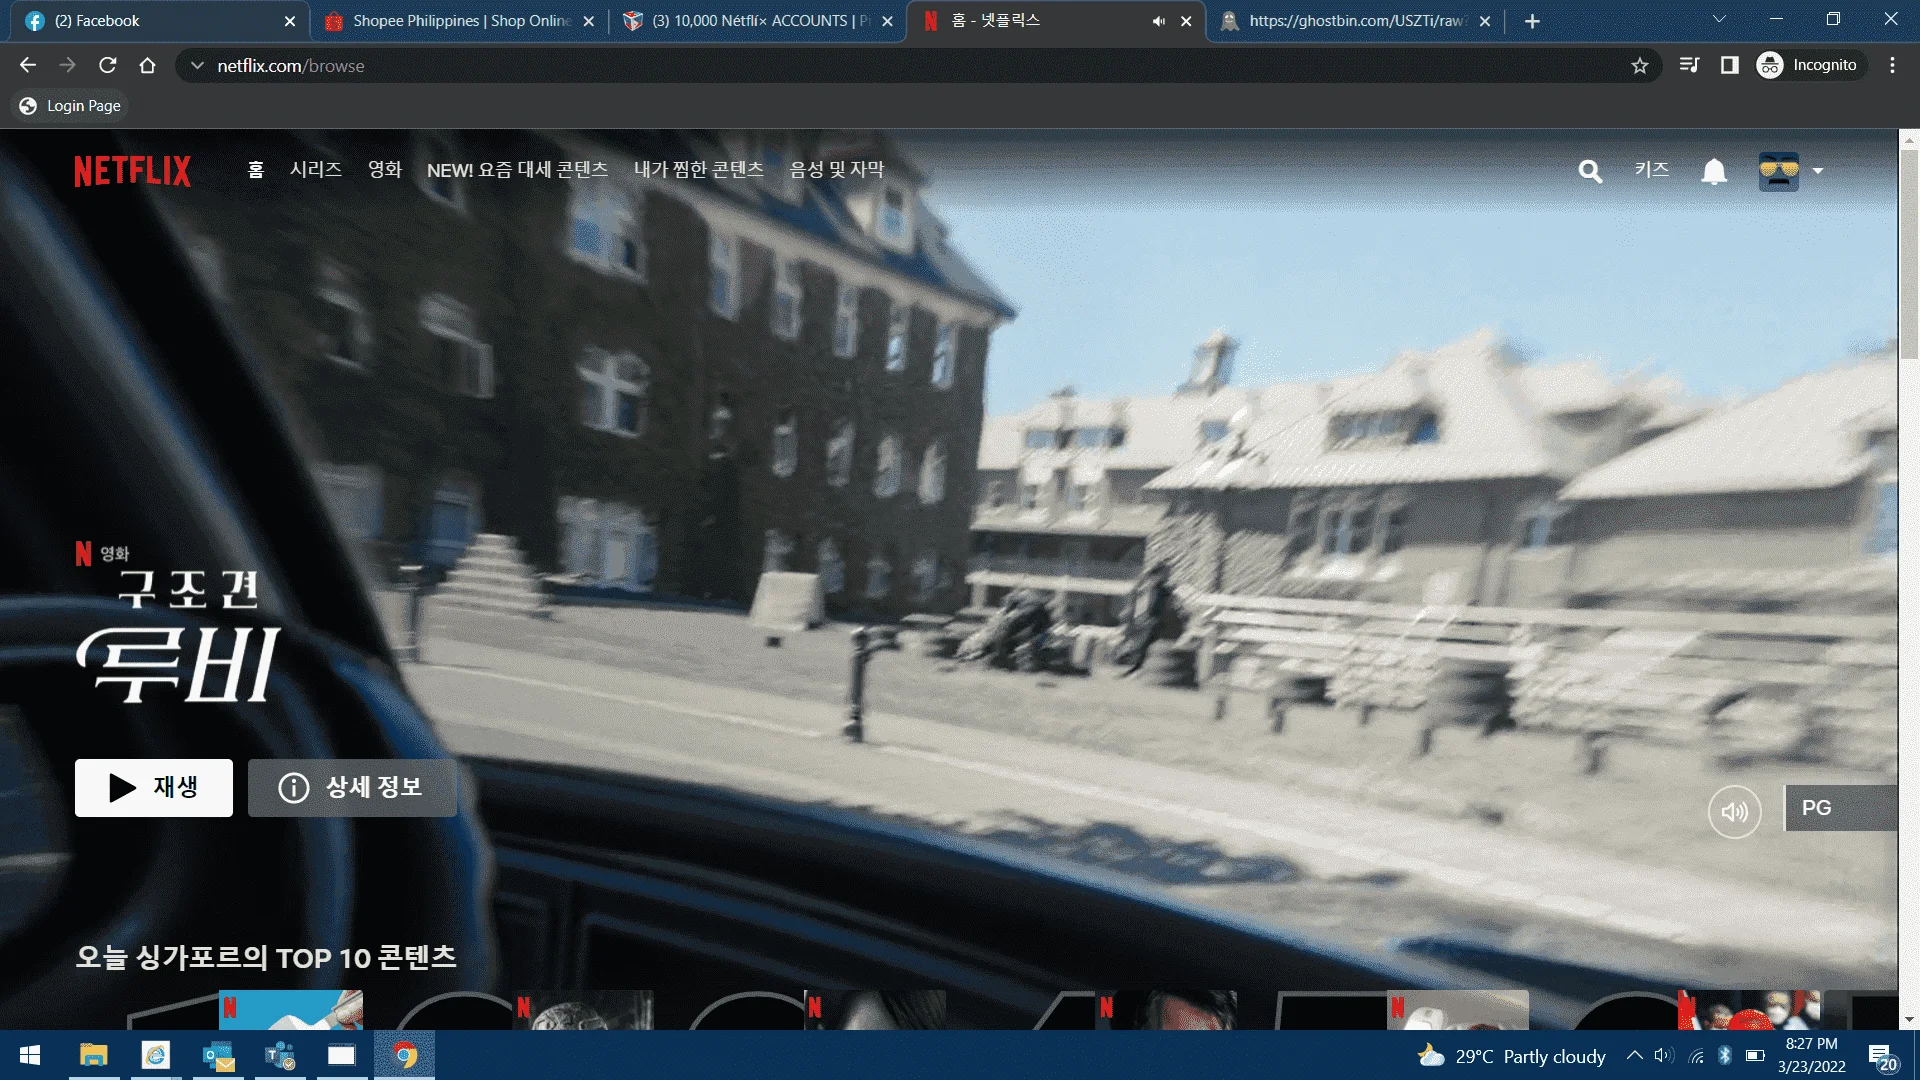Click the page vertical scrollbar thumb
The height and width of the screenshot is (1080, 1920).
tap(1909, 255)
